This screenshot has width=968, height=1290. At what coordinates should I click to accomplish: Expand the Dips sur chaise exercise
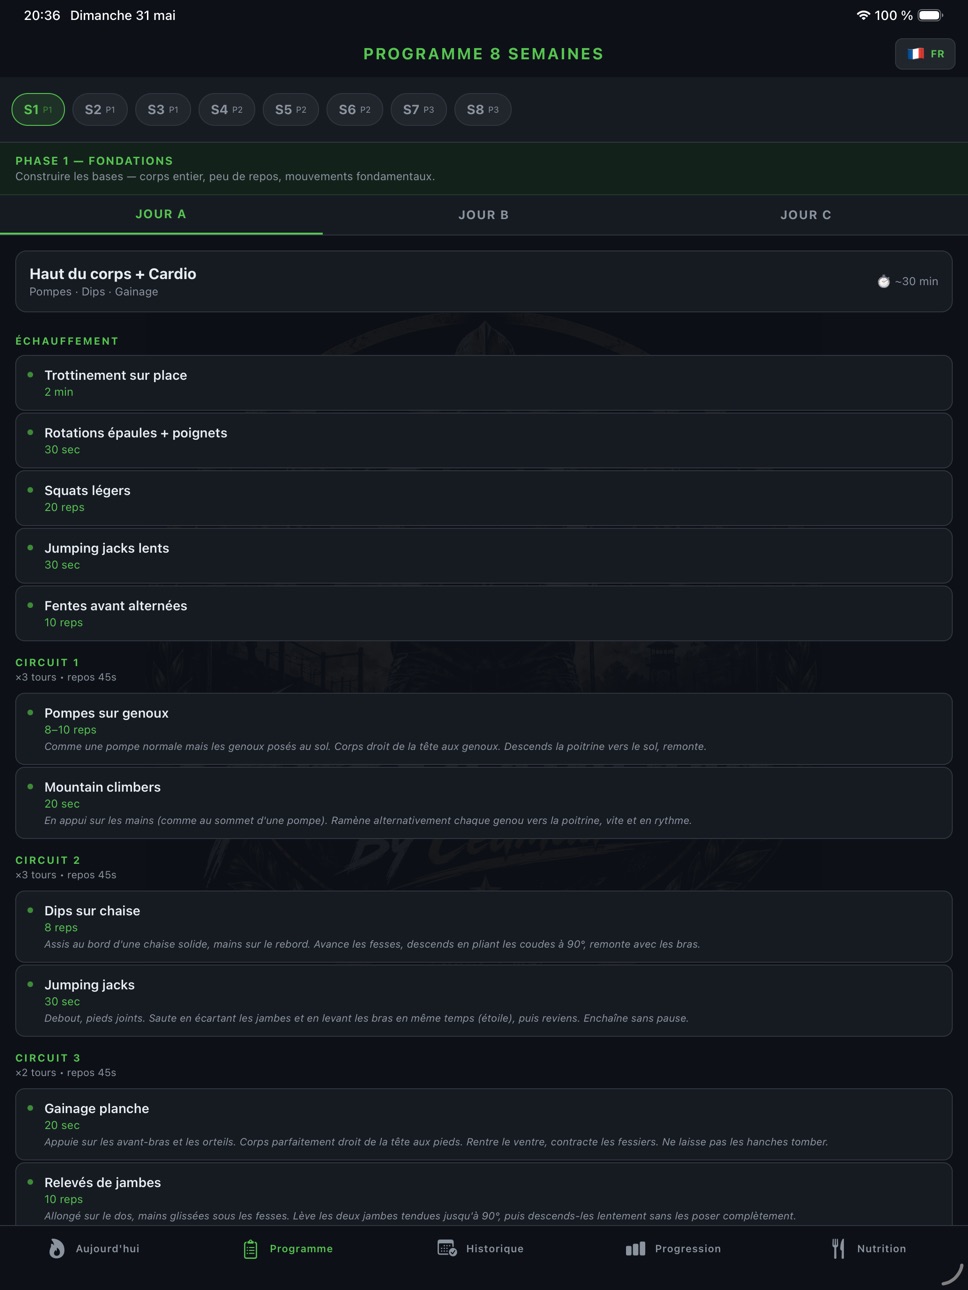click(484, 927)
